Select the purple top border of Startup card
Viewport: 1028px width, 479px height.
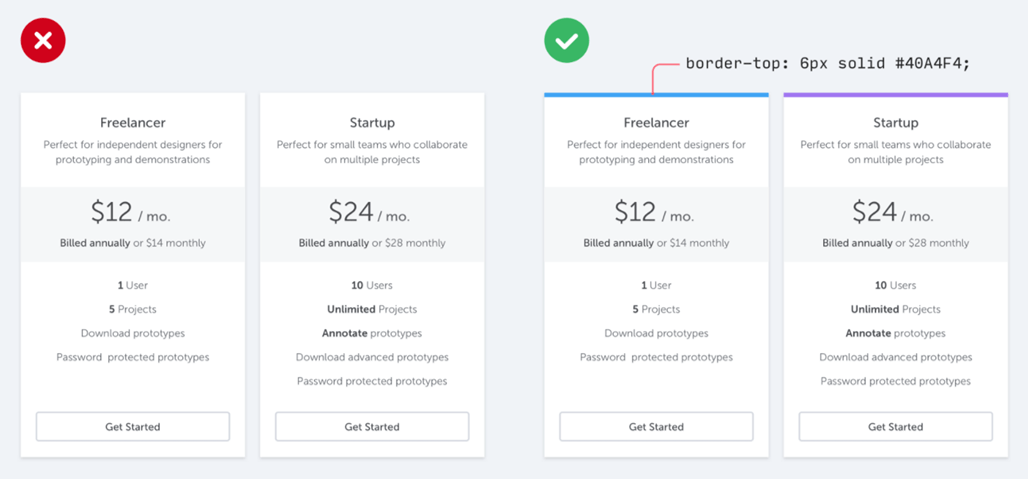coord(895,95)
